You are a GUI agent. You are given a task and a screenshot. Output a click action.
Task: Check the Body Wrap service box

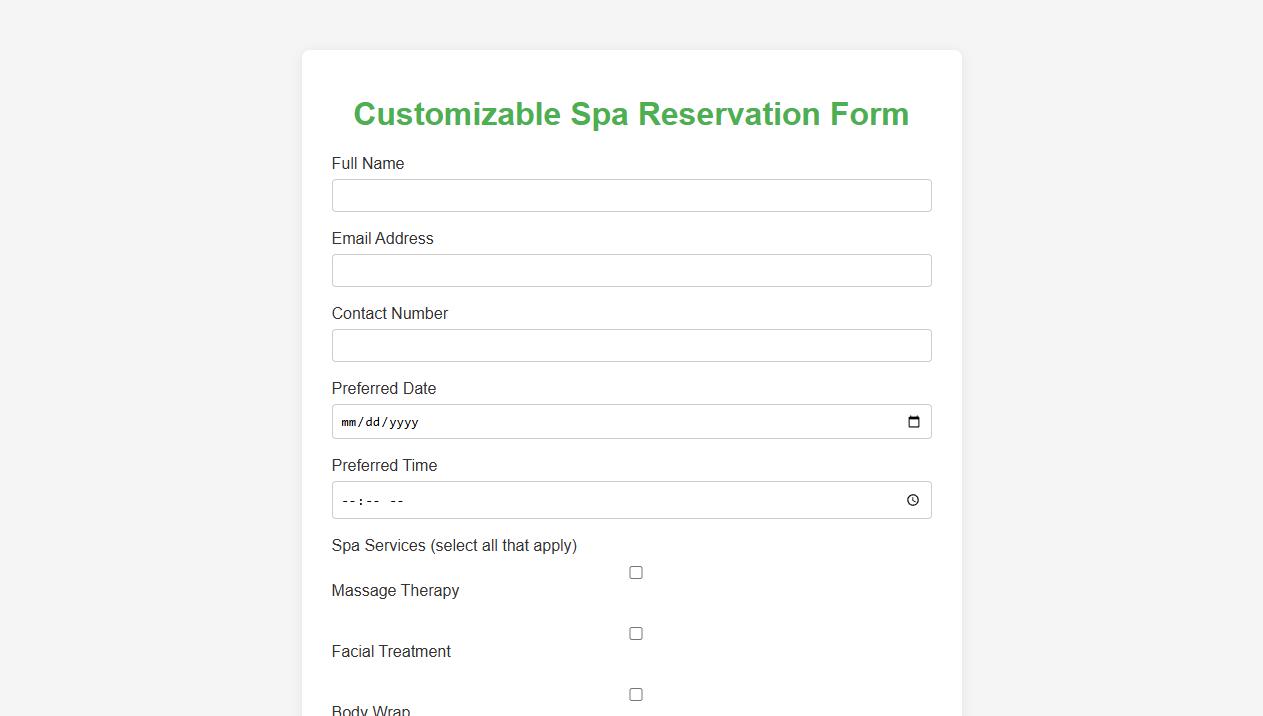tap(636, 694)
